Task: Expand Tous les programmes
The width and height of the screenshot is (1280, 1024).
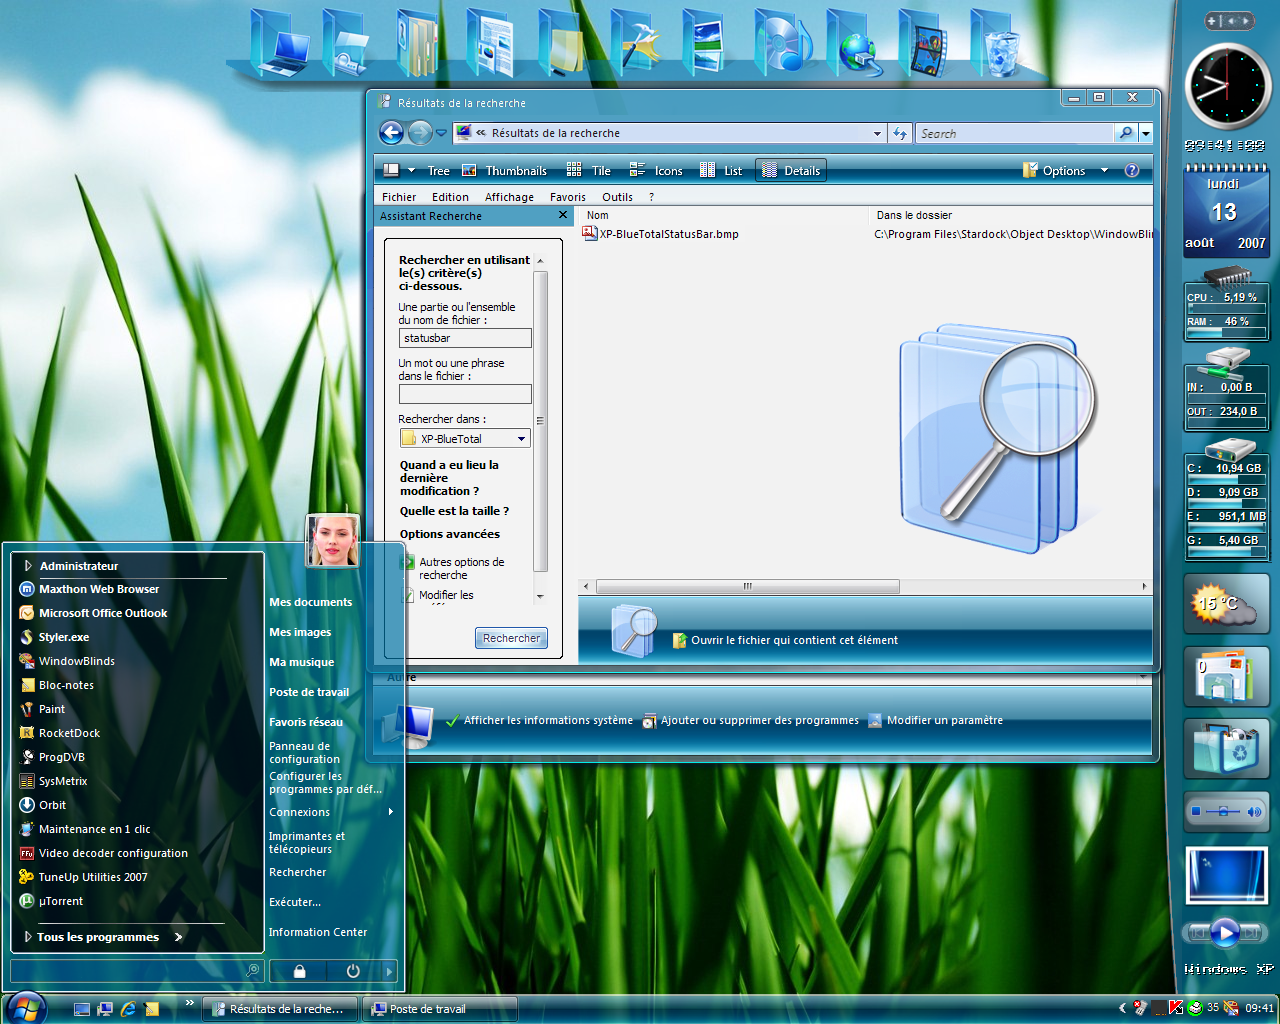Action: [103, 937]
